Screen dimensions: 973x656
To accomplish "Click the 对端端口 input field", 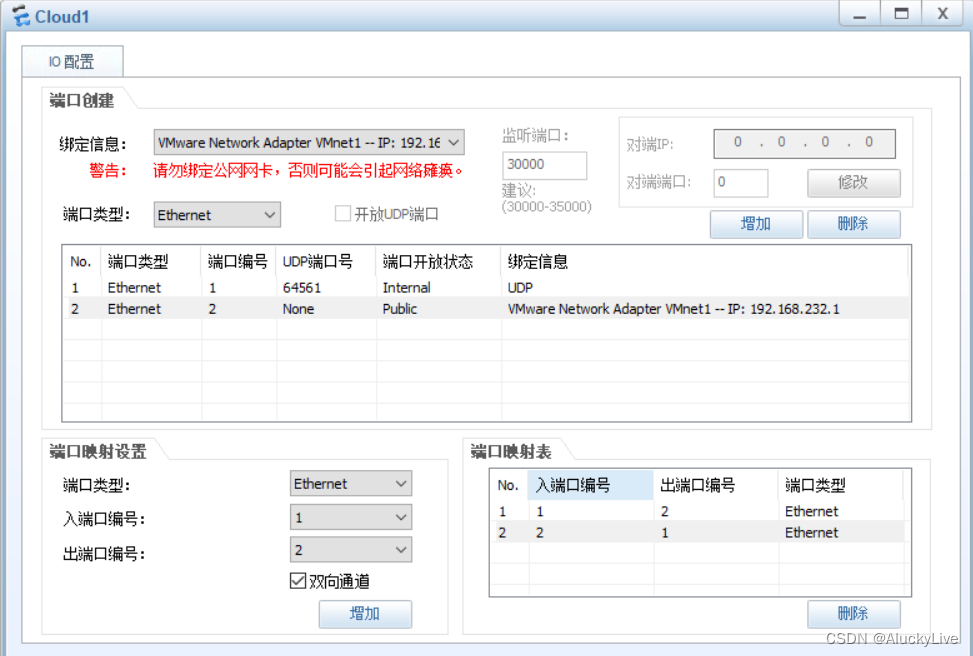I will (740, 183).
